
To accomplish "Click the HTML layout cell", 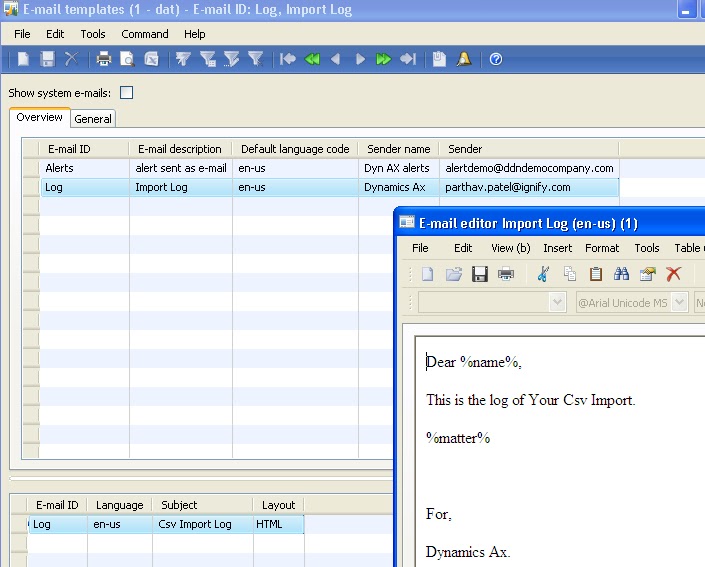I will 279,524.
